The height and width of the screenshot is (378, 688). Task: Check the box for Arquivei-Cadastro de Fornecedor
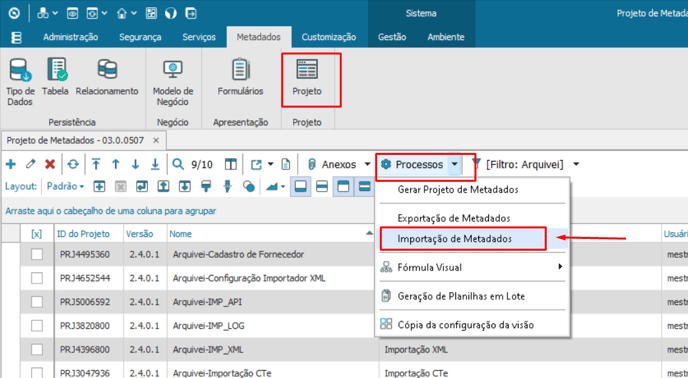pos(37,254)
